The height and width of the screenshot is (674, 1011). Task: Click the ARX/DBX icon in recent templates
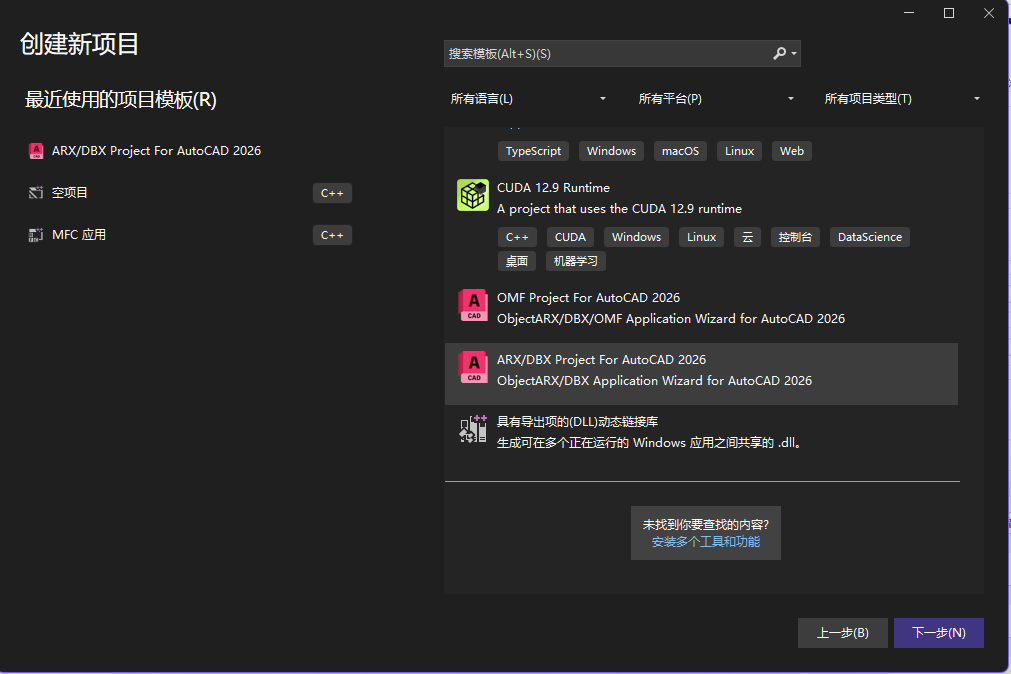tap(36, 151)
